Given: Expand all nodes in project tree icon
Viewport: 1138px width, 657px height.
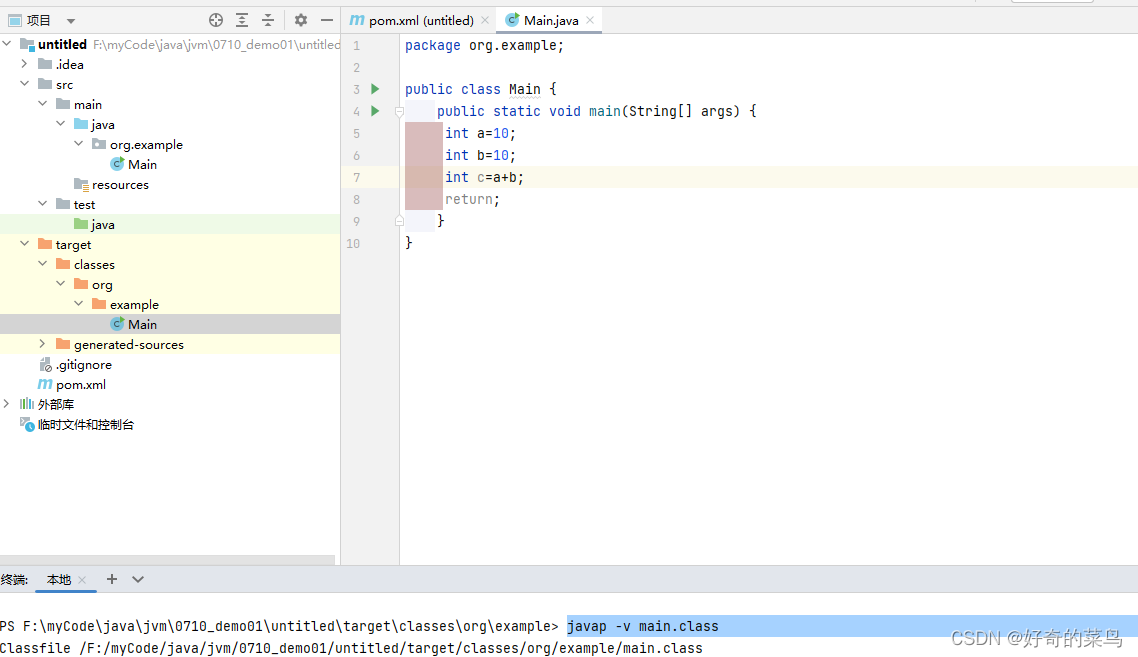Looking at the screenshot, I should click(242, 19).
